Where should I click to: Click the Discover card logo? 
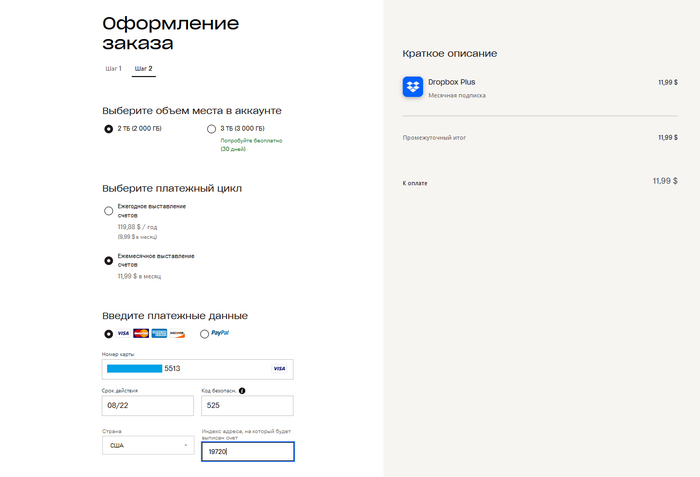pyautogui.click(x=177, y=333)
